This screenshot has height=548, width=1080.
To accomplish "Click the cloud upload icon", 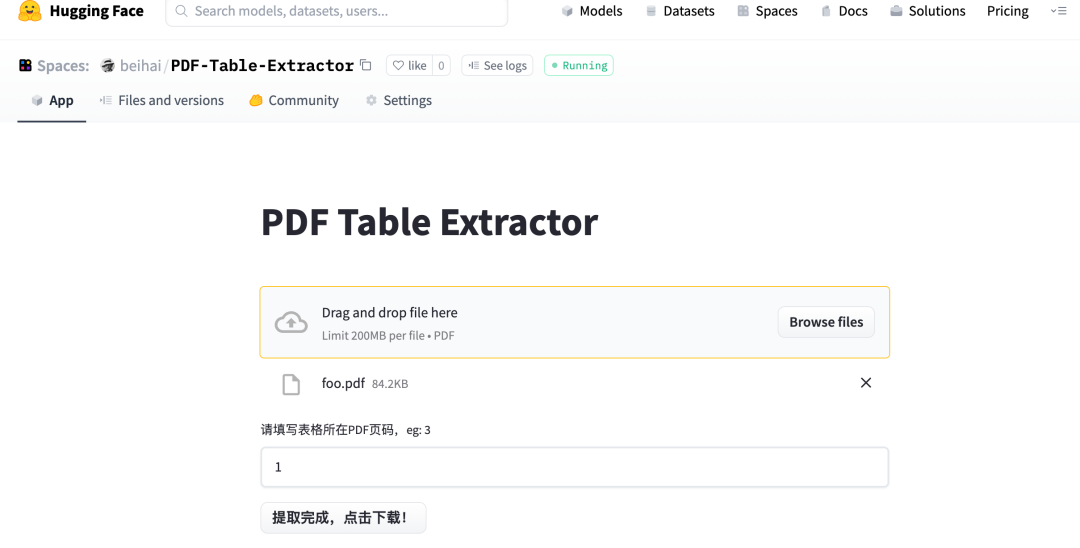I will tap(291, 322).
